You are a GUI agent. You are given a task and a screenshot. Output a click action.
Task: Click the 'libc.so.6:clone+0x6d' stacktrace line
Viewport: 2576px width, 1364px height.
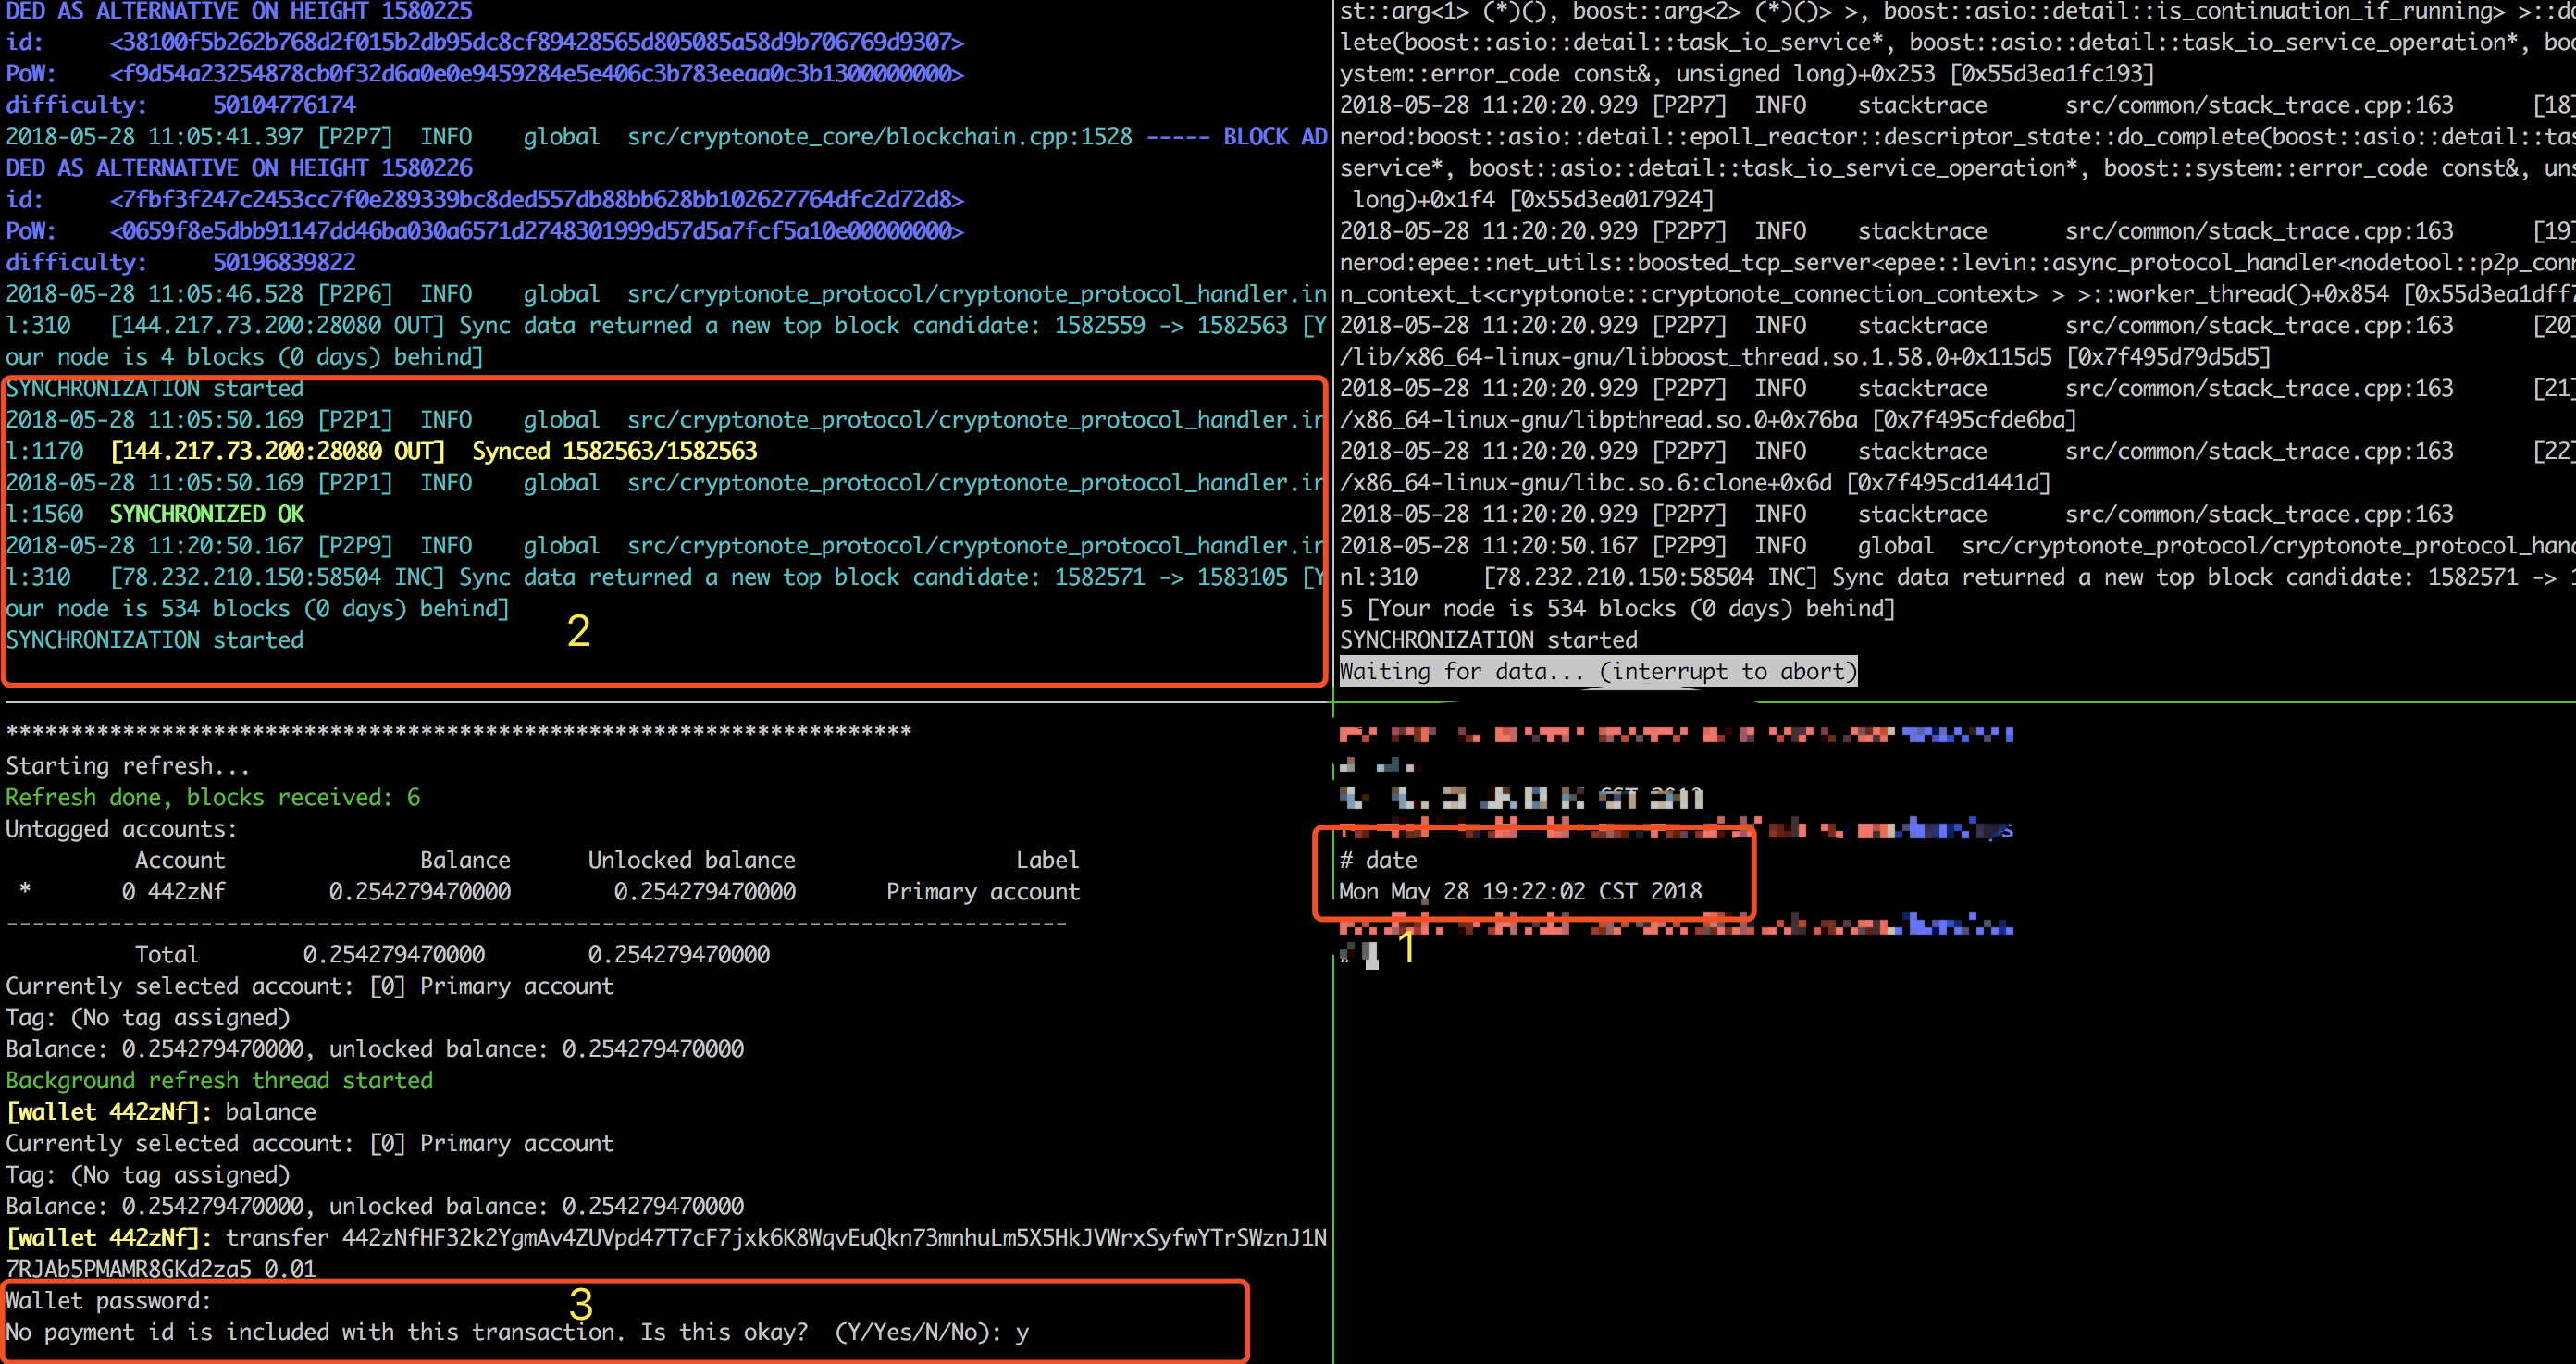pos(1695,483)
